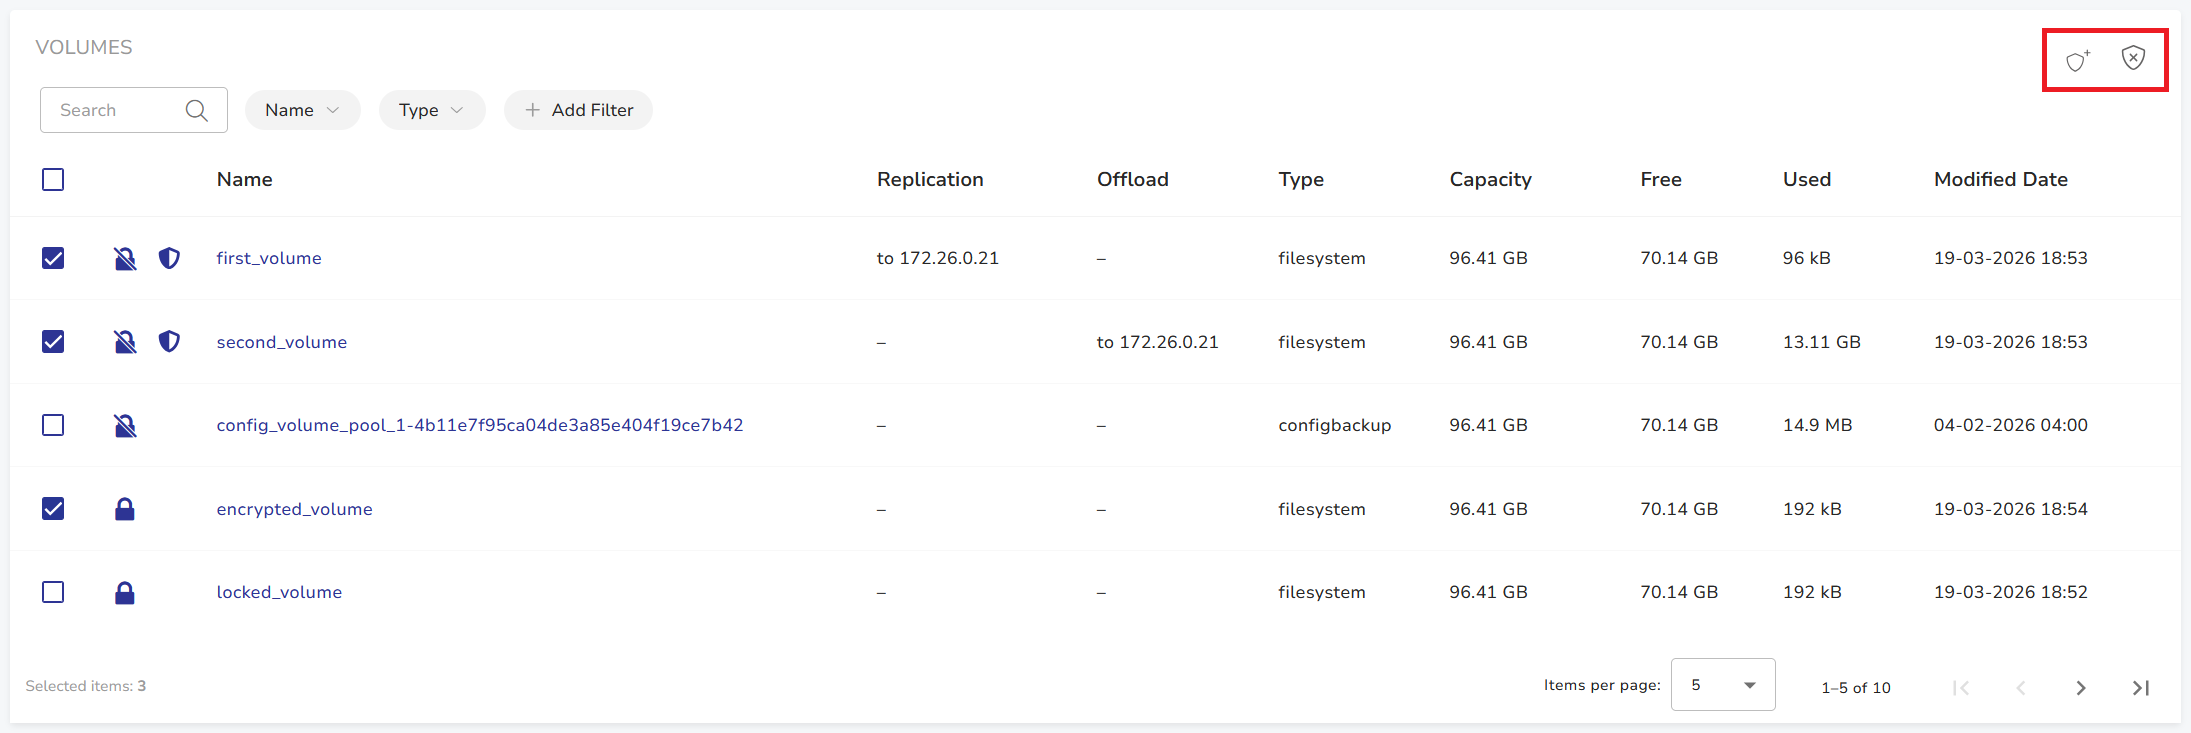Open the Name filter dropdown

click(x=302, y=110)
